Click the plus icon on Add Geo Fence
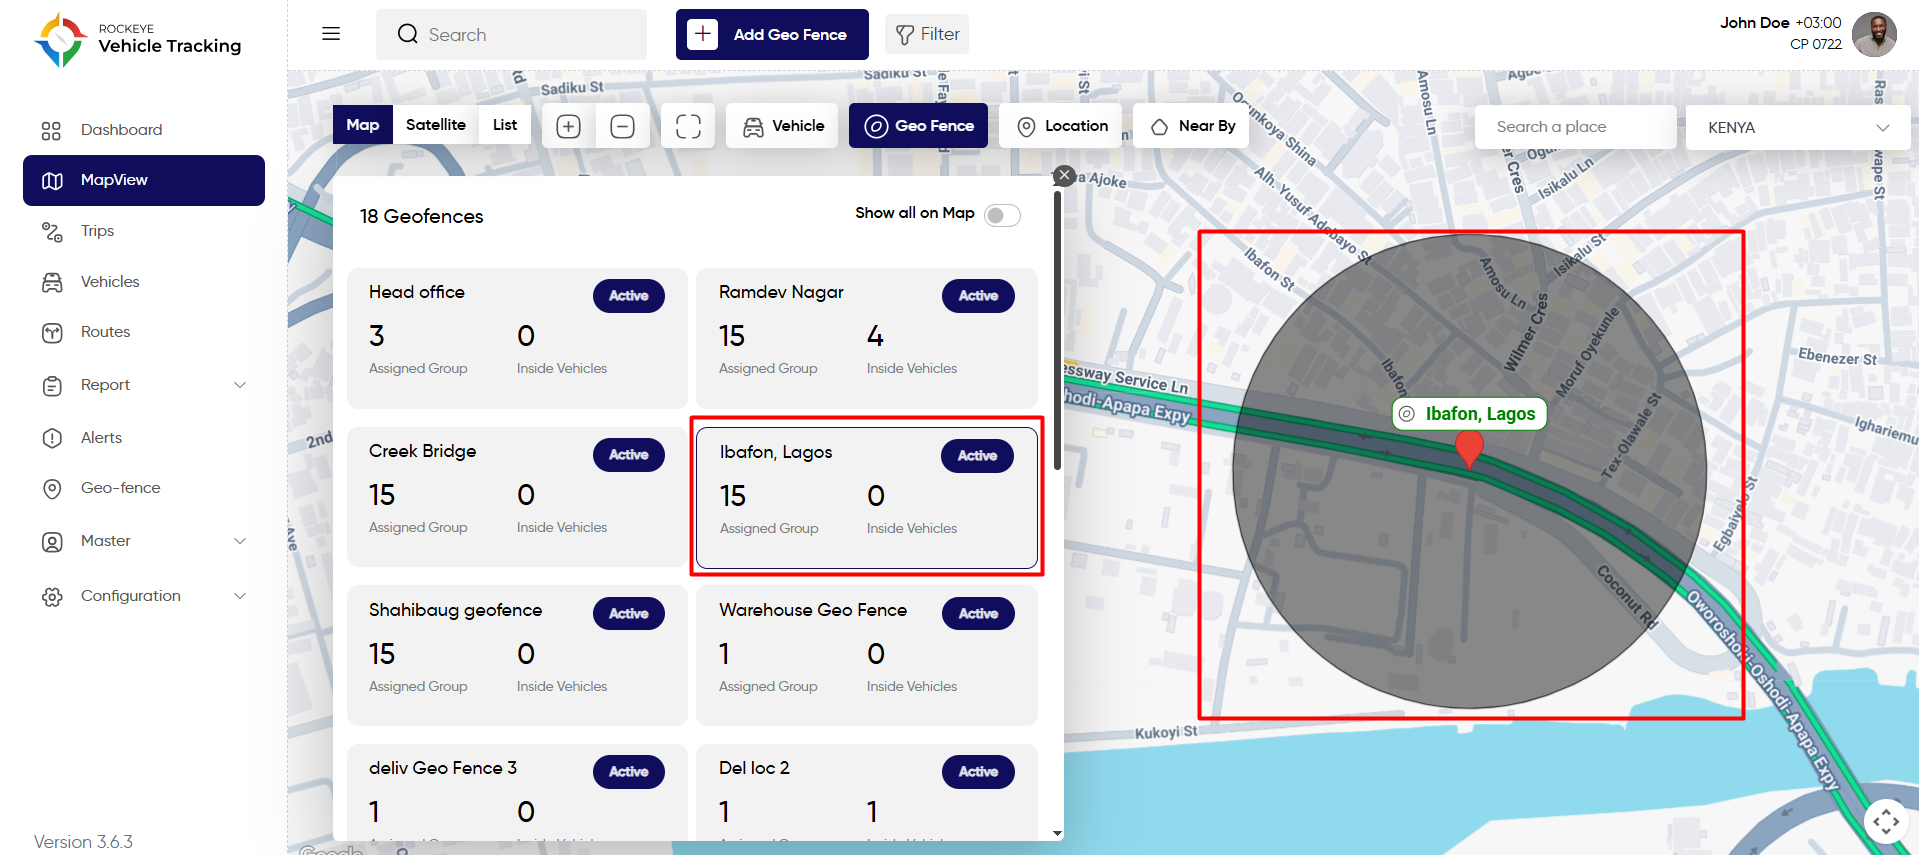Screen dimensions: 1919x855 [x=703, y=34]
